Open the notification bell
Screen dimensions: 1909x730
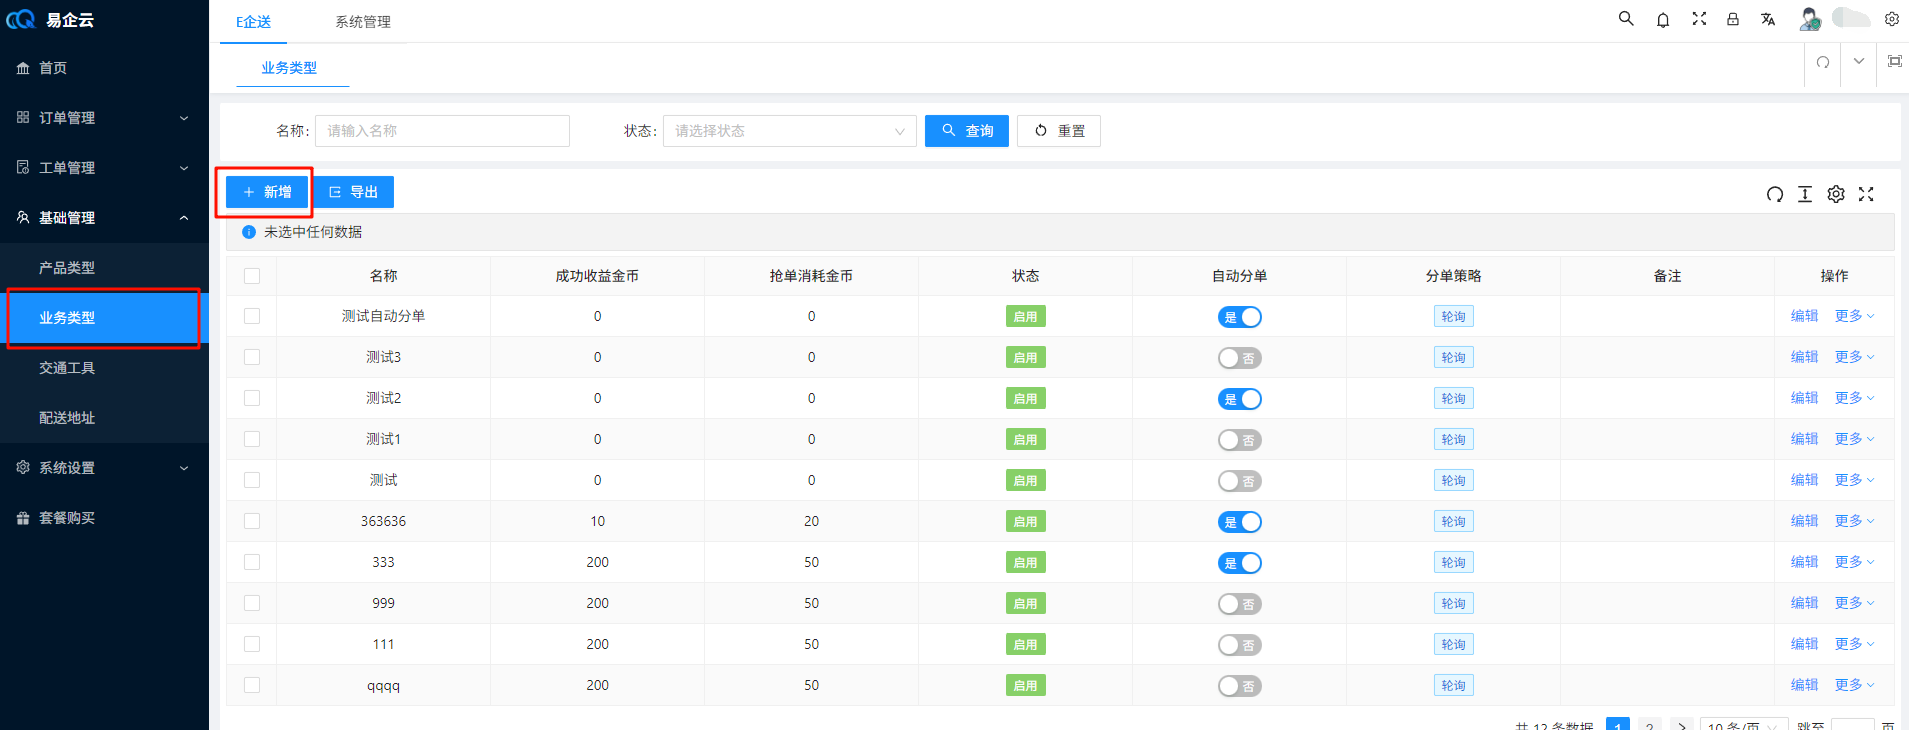point(1663,20)
